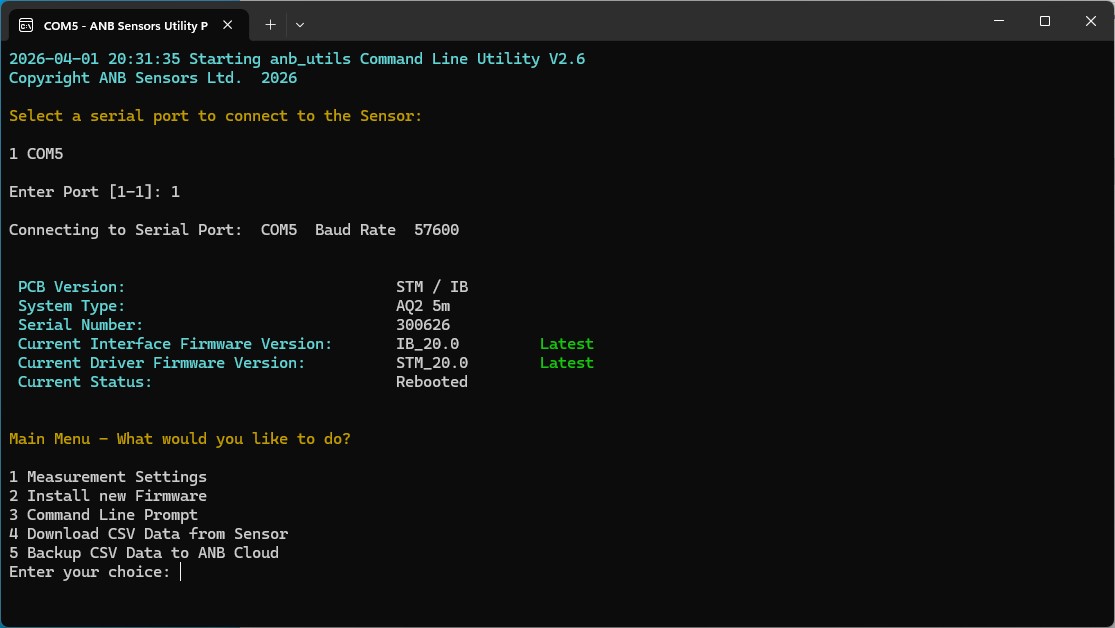Screen dimensions: 1115x628
Task: Select "1 Measurement Settings" menu option
Action: (x=107, y=476)
